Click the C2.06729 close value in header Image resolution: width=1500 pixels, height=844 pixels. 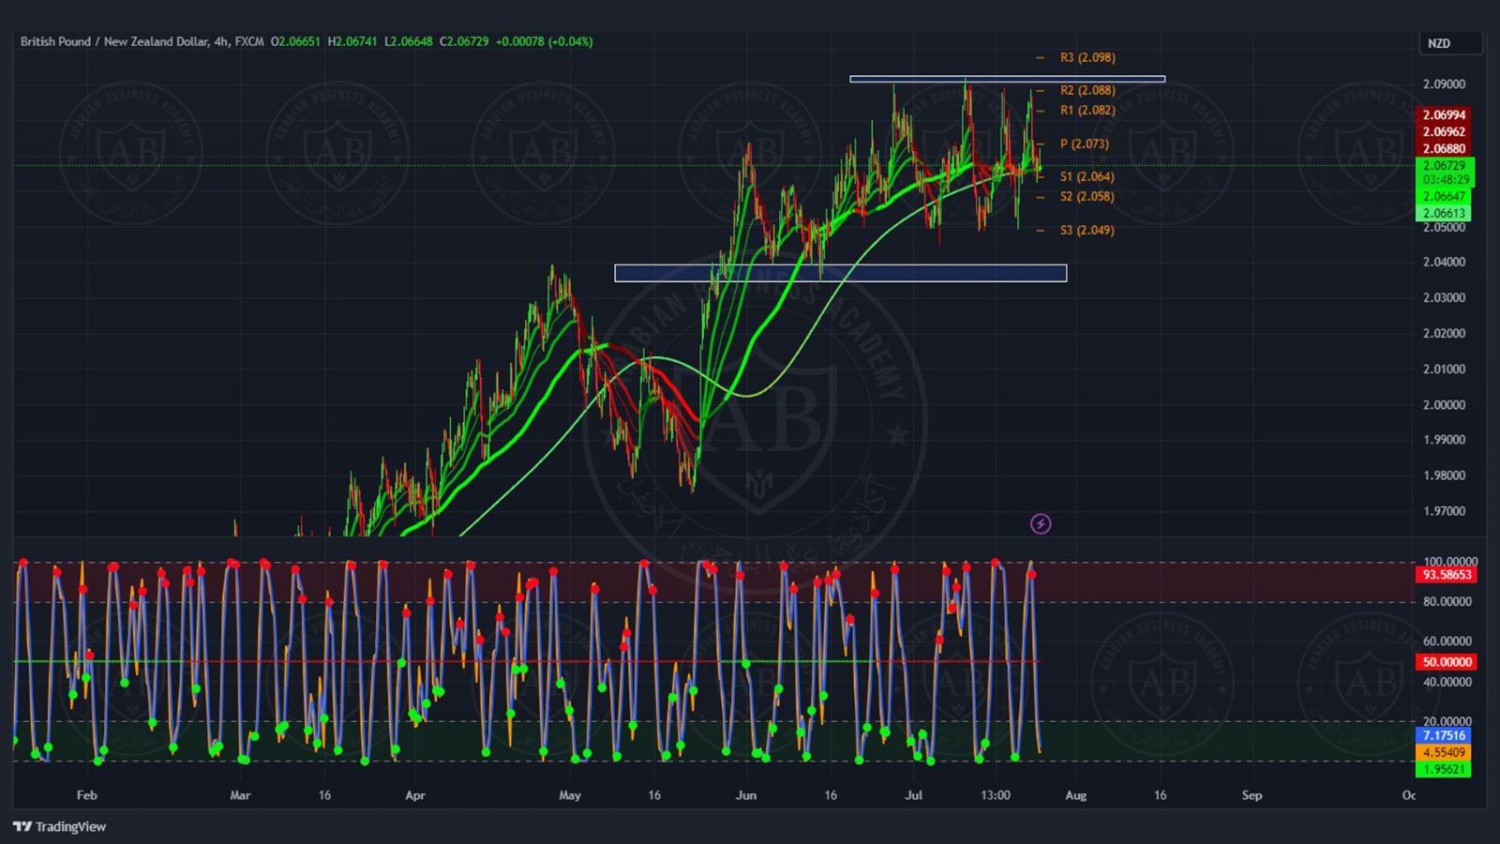[x=464, y=42]
